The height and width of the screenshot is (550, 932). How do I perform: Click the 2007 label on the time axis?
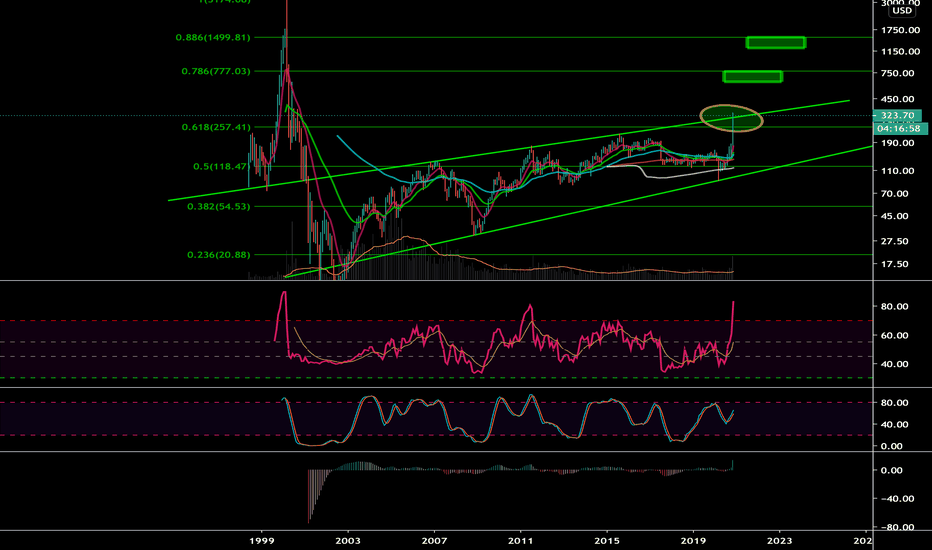click(x=434, y=540)
